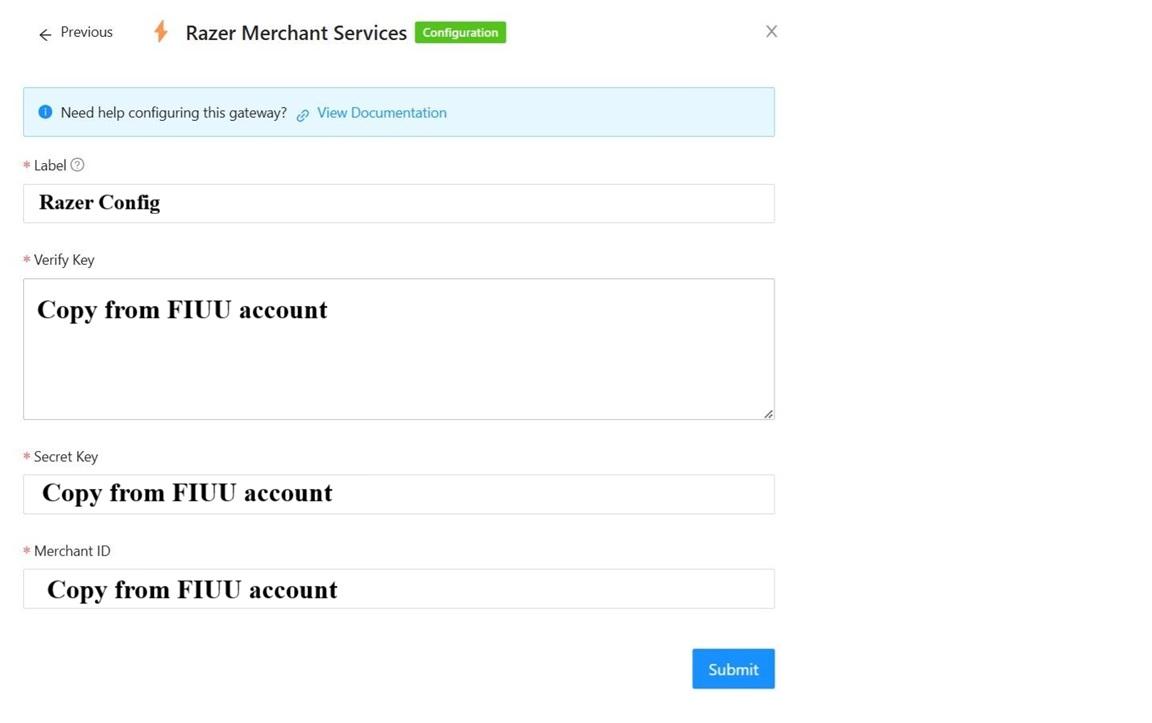The image size is (1152, 723).
Task: Click the orange lightning bolt logo
Action: tap(161, 32)
